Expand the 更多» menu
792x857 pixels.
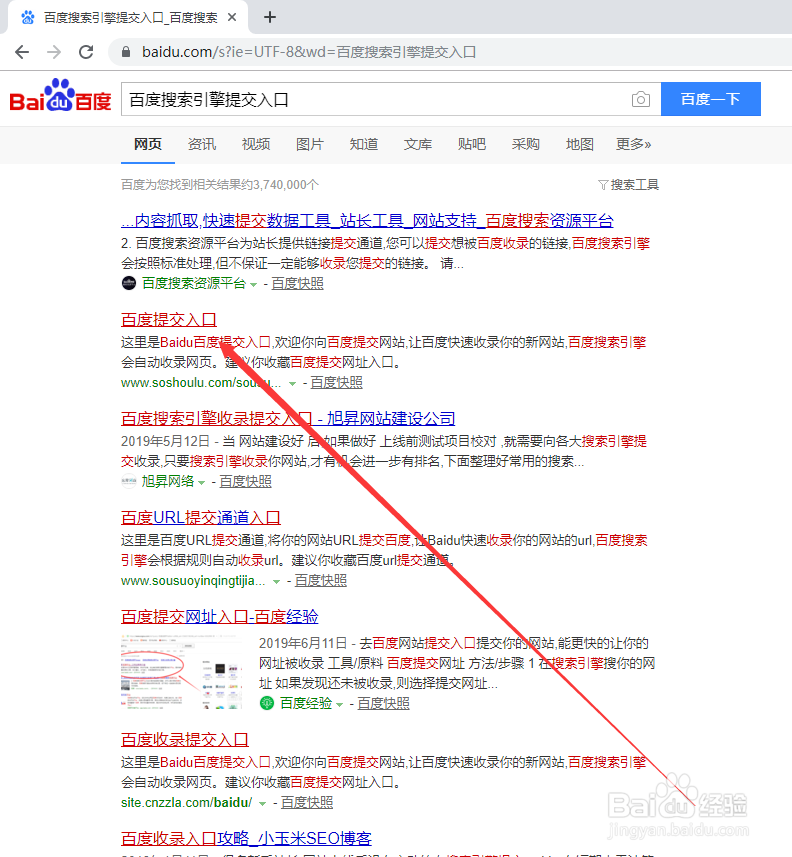click(x=633, y=144)
